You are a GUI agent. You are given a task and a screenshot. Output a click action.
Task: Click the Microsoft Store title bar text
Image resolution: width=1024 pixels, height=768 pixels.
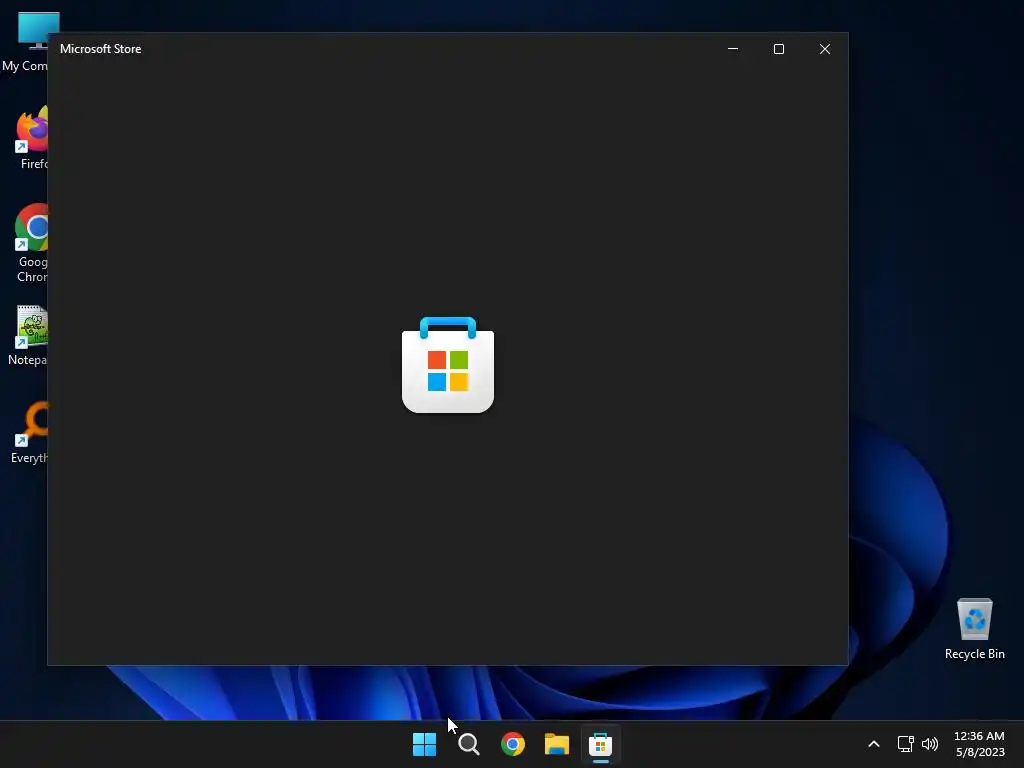pyautogui.click(x=101, y=49)
